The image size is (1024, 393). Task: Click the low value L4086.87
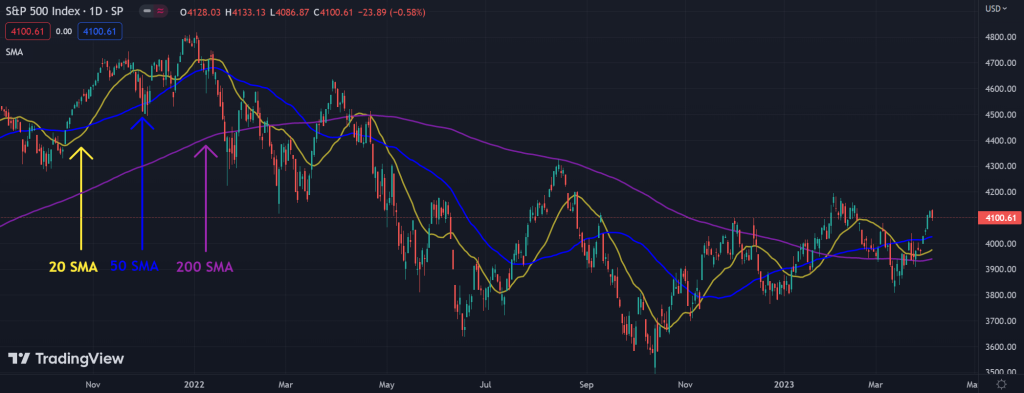(x=291, y=11)
